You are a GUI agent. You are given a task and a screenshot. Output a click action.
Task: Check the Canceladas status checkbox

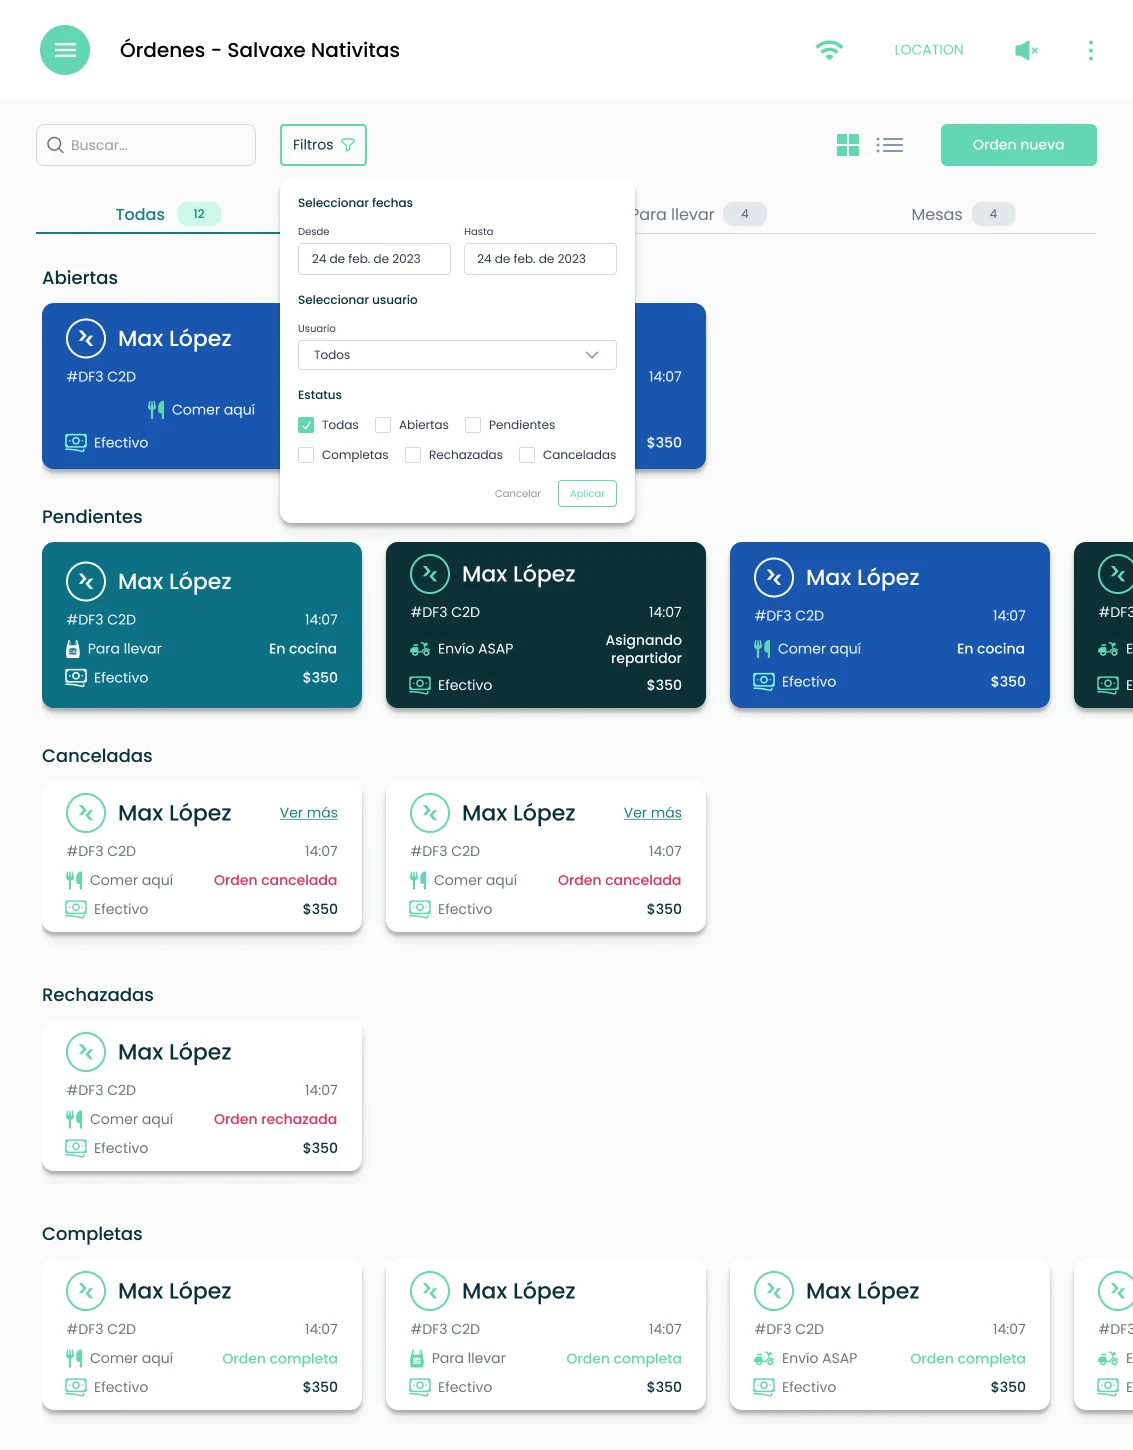point(527,455)
